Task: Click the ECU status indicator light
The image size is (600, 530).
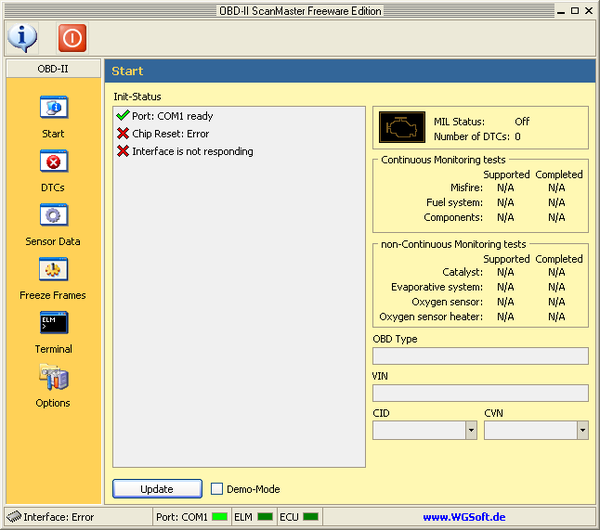Action: (311, 517)
